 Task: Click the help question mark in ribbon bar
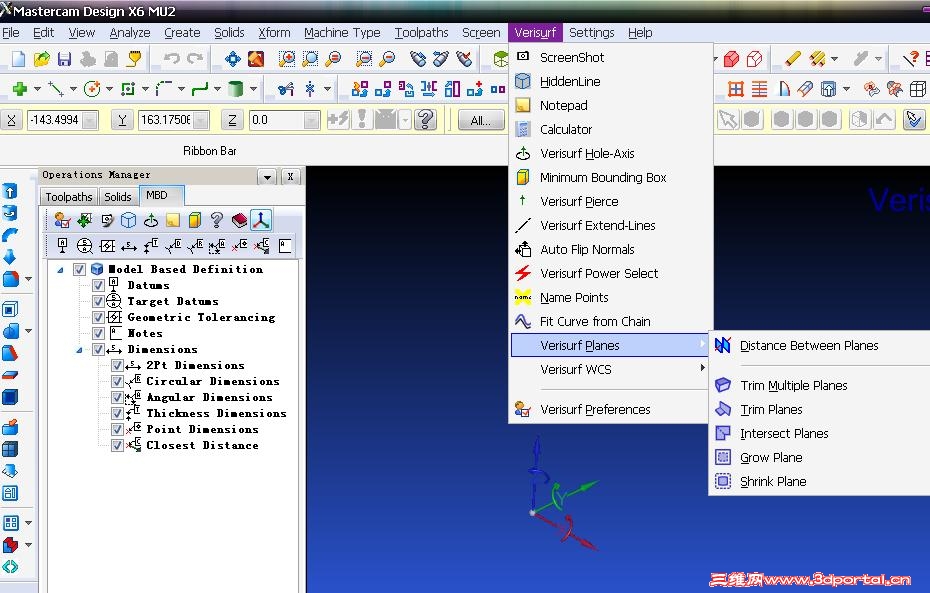[425, 120]
